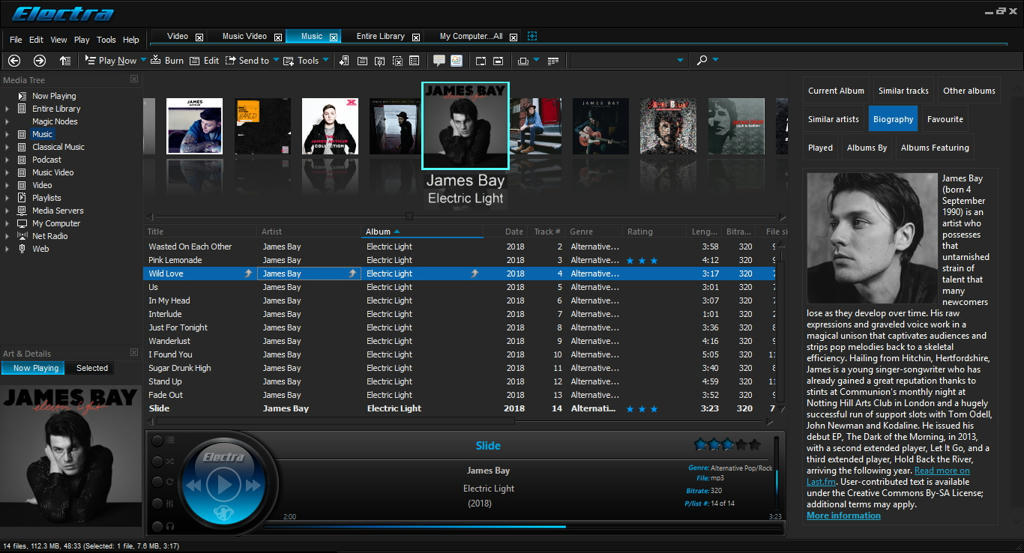Sort tracks by the Album column header
1024x553 pixels.
click(x=423, y=232)
